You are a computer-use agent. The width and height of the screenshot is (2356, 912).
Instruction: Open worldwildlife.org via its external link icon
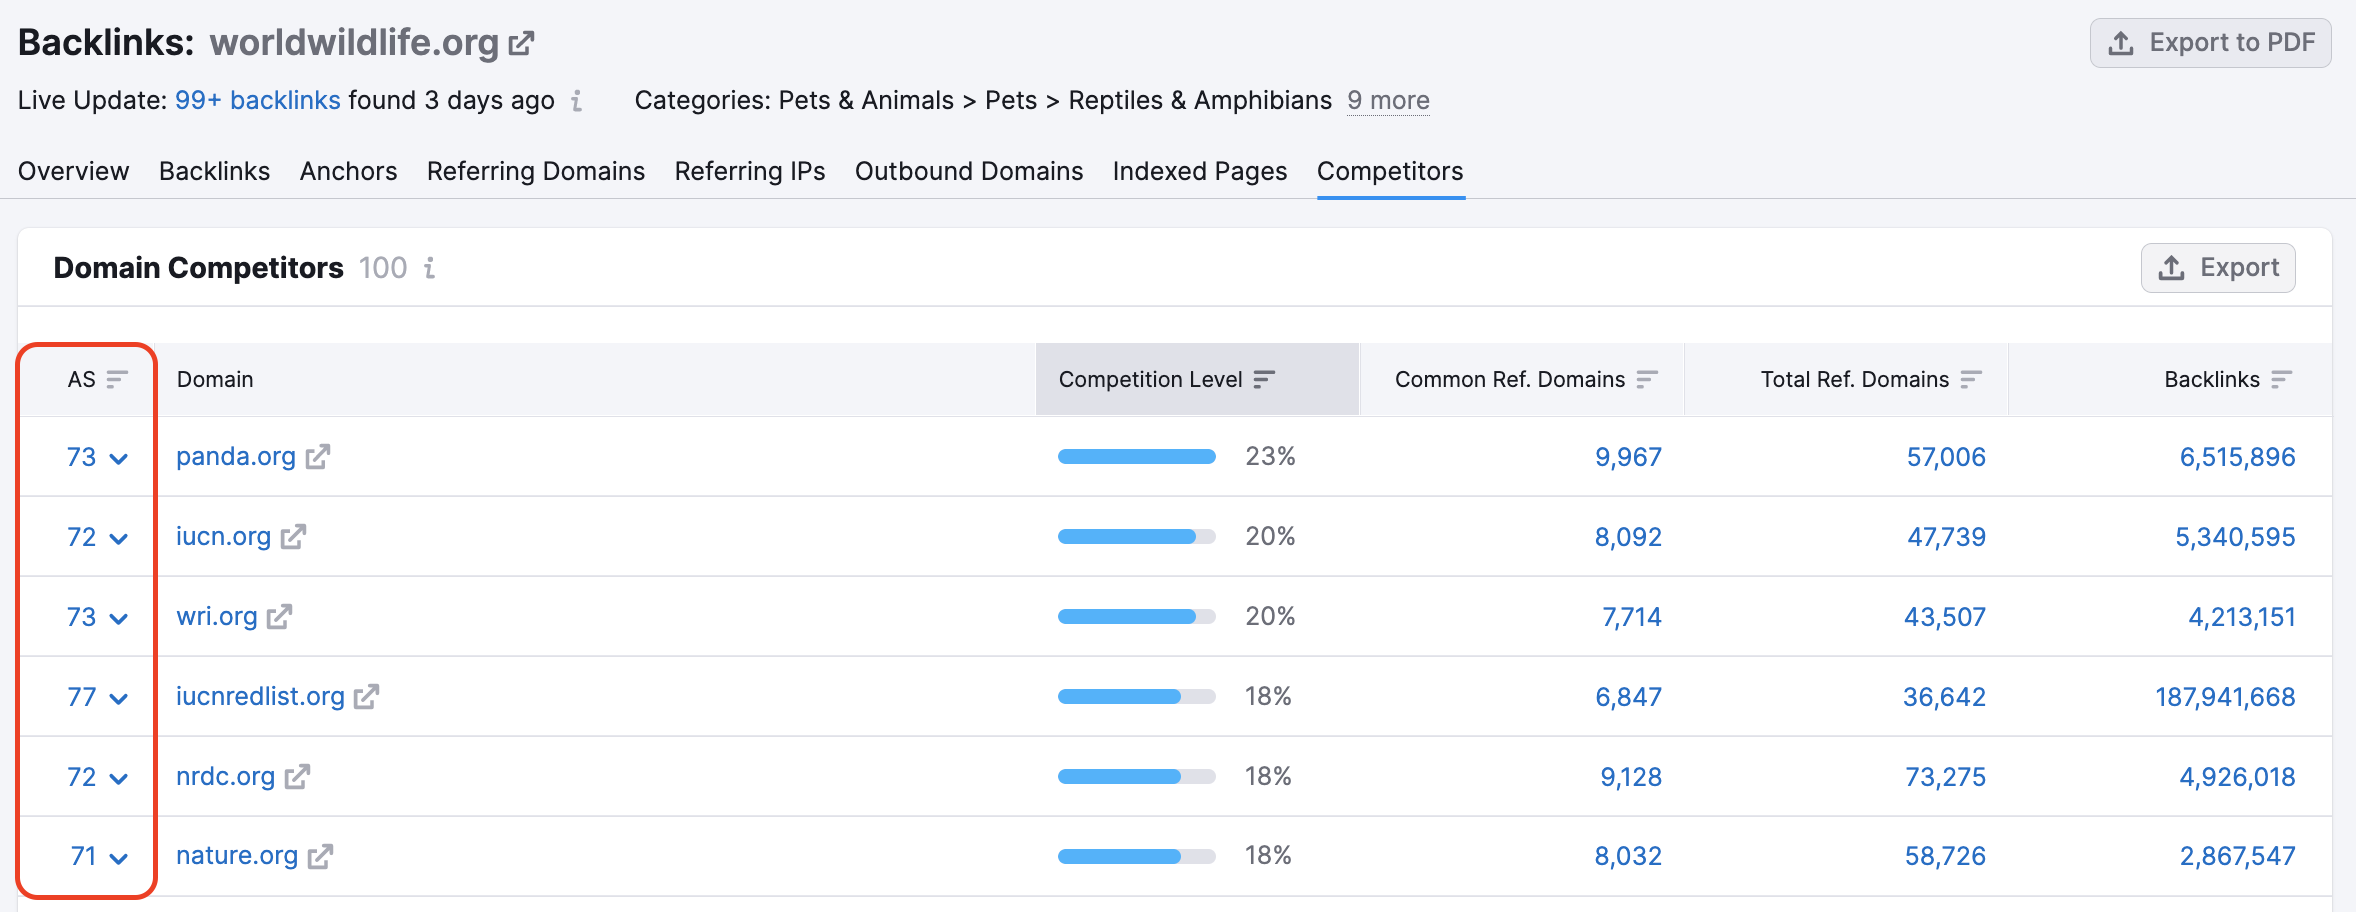click(x=522, y=42)
